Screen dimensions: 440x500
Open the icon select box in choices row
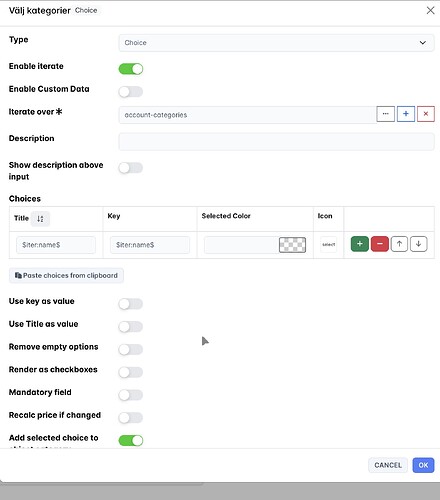[328, 245]
